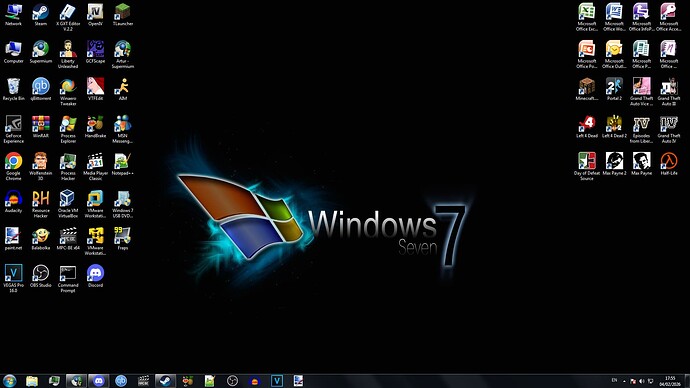Viewport: 690px width, 388px height.
Task: Launch VEGAS Pro from the taskbar
Action: point(277,381)
